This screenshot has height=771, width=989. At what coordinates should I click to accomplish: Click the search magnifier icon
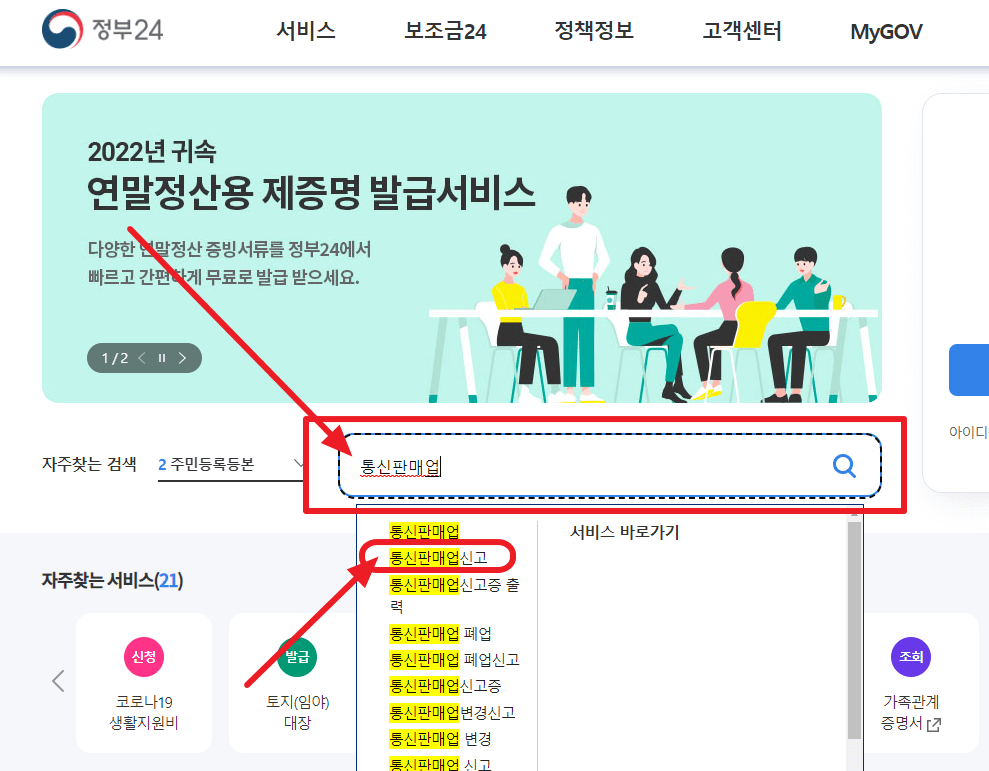(x=843, y=465)
